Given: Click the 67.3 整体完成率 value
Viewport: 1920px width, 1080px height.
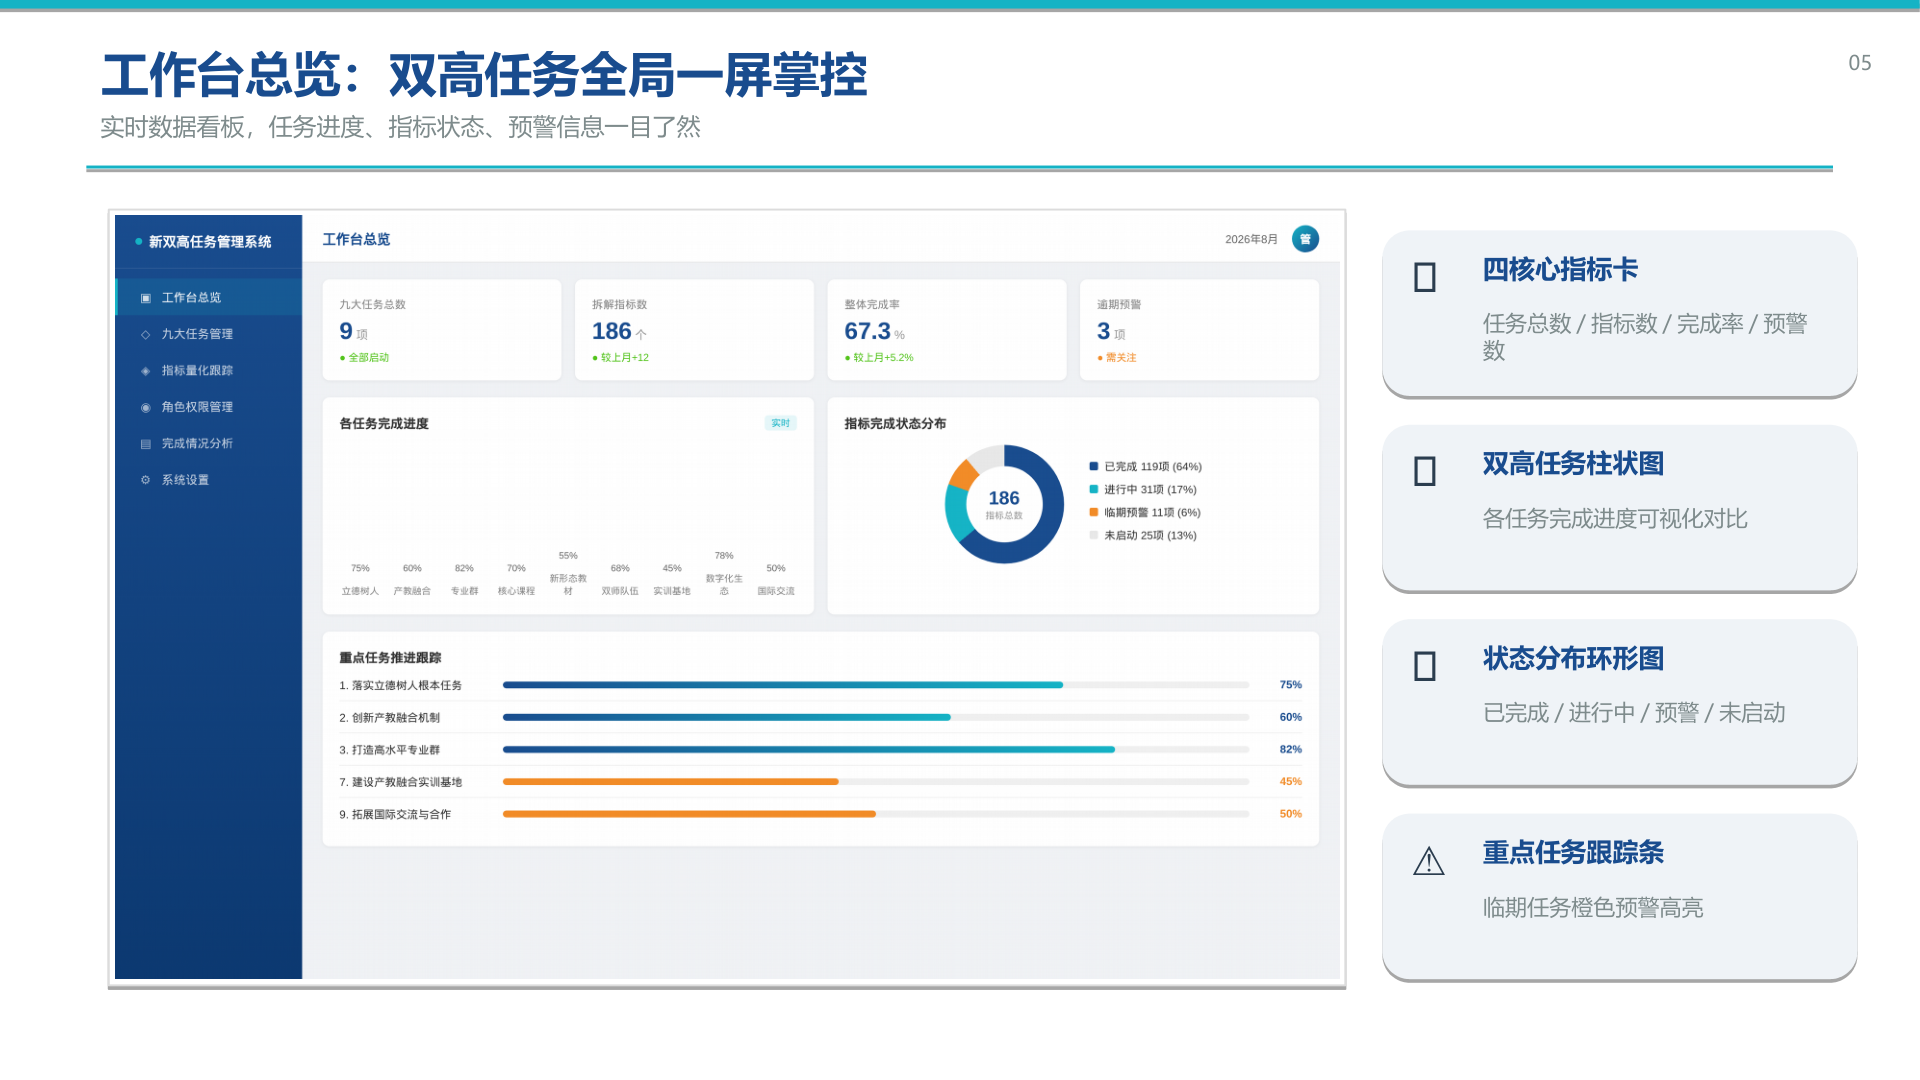Looking at the screenshot, I should 867,331.
